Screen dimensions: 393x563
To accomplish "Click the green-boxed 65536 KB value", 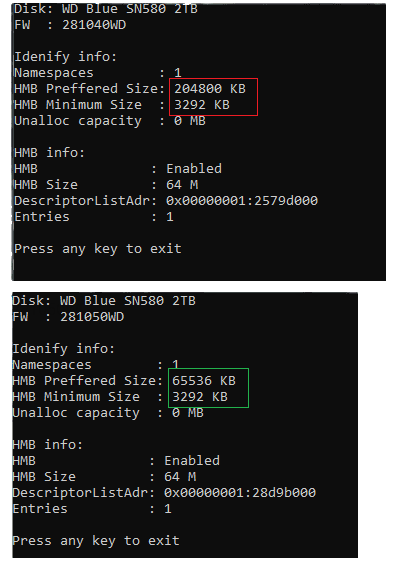I will [204, 381].
